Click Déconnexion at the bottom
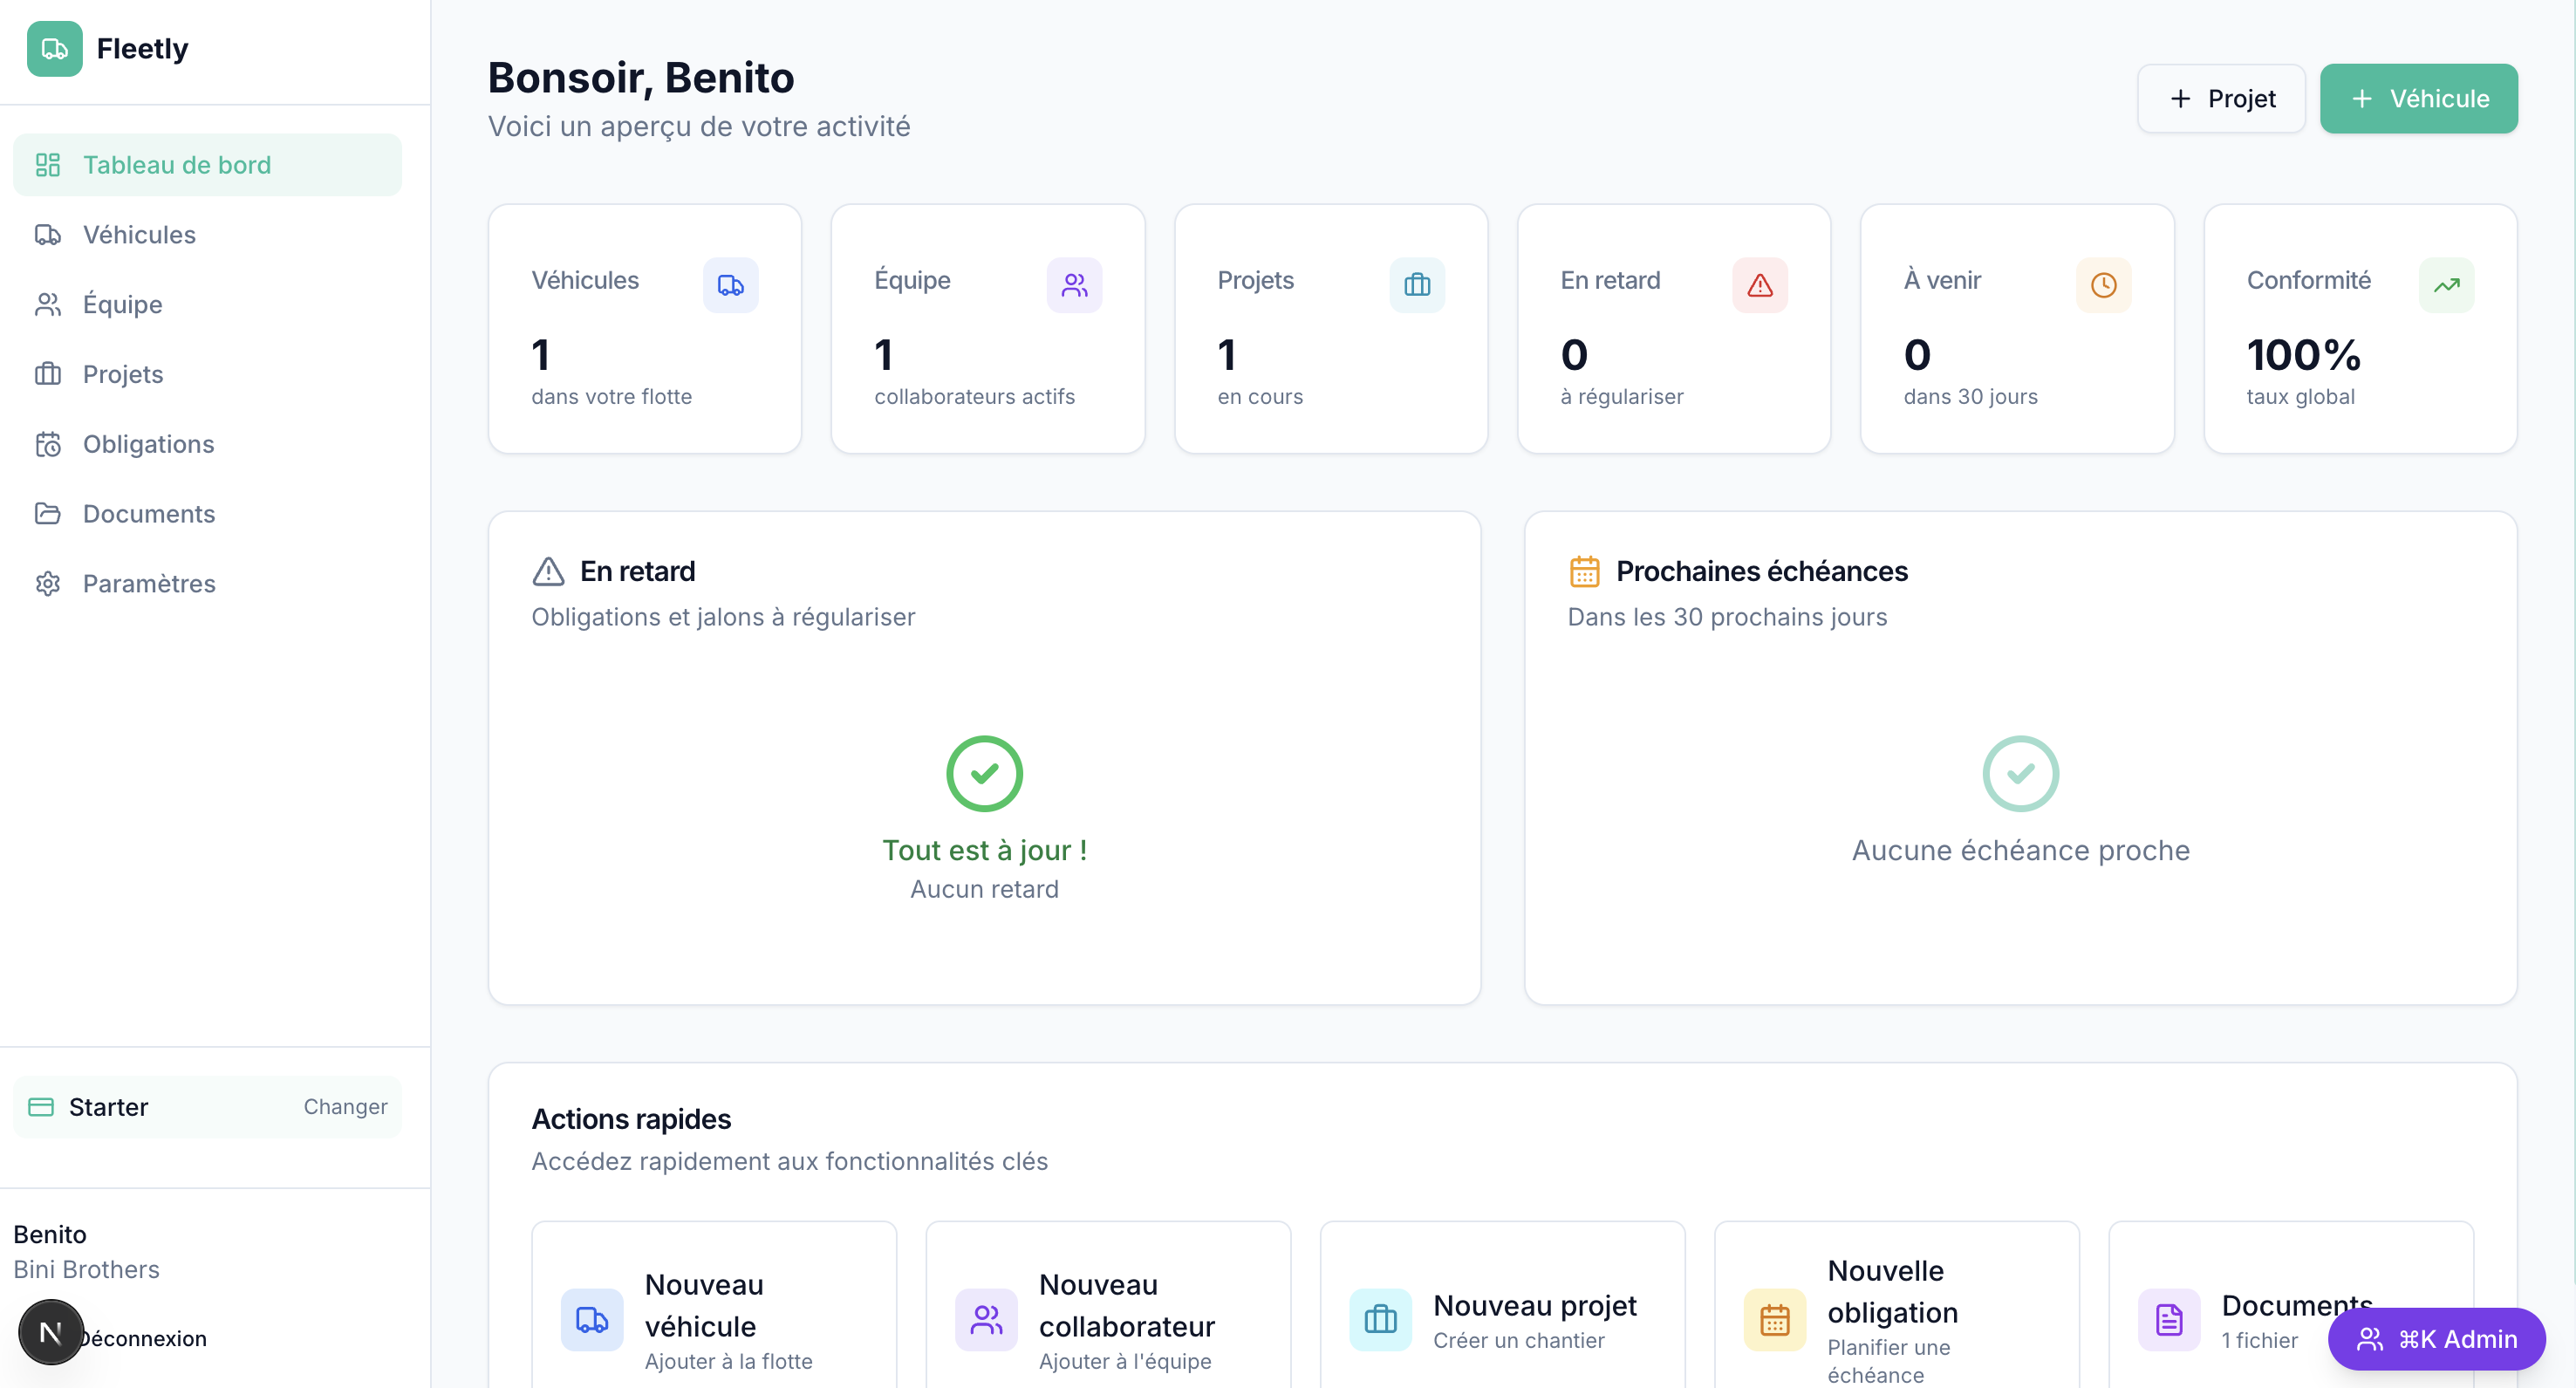2576x1388 pixels. point(143,1337)
